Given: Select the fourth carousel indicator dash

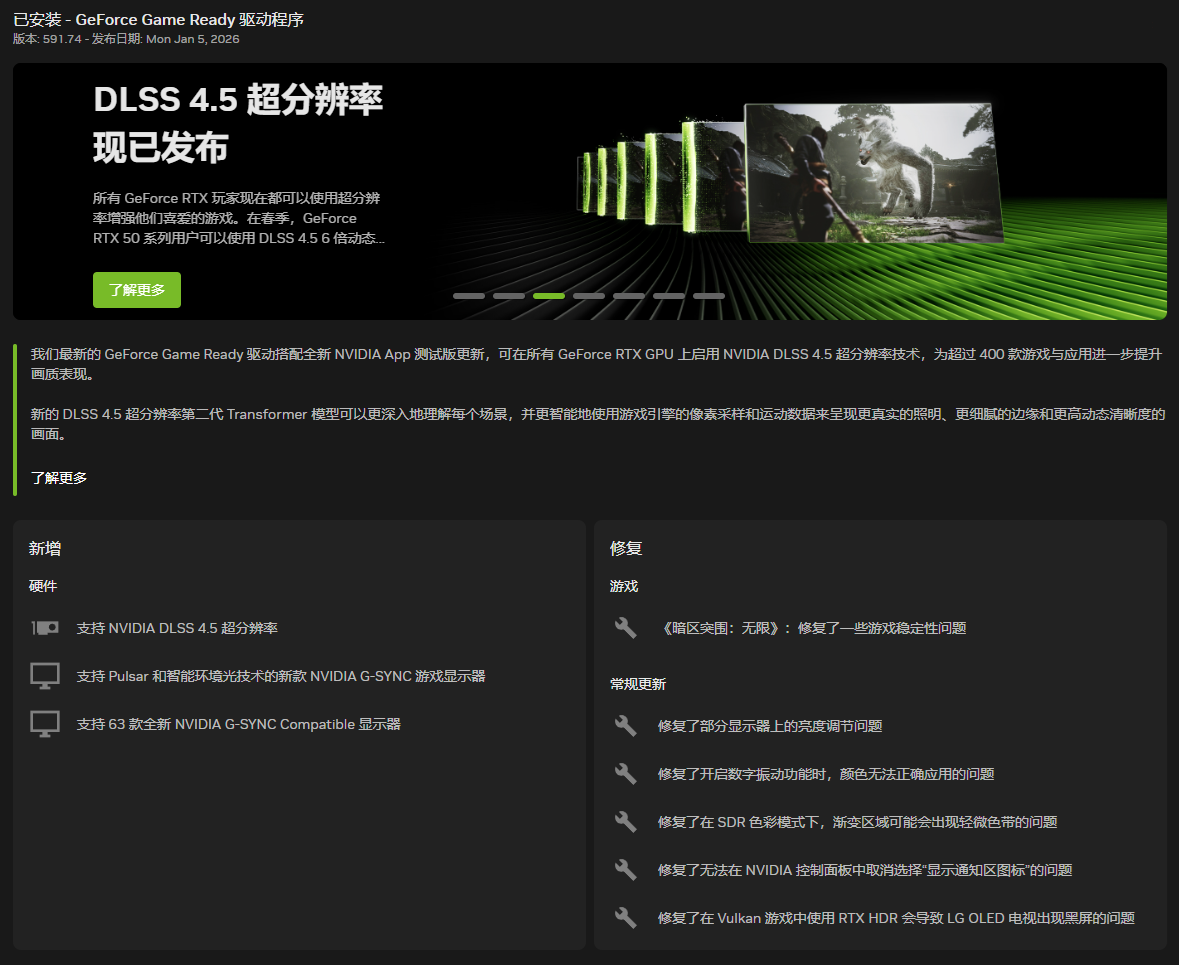Looking at the screenshot, I should coord(589,296).
